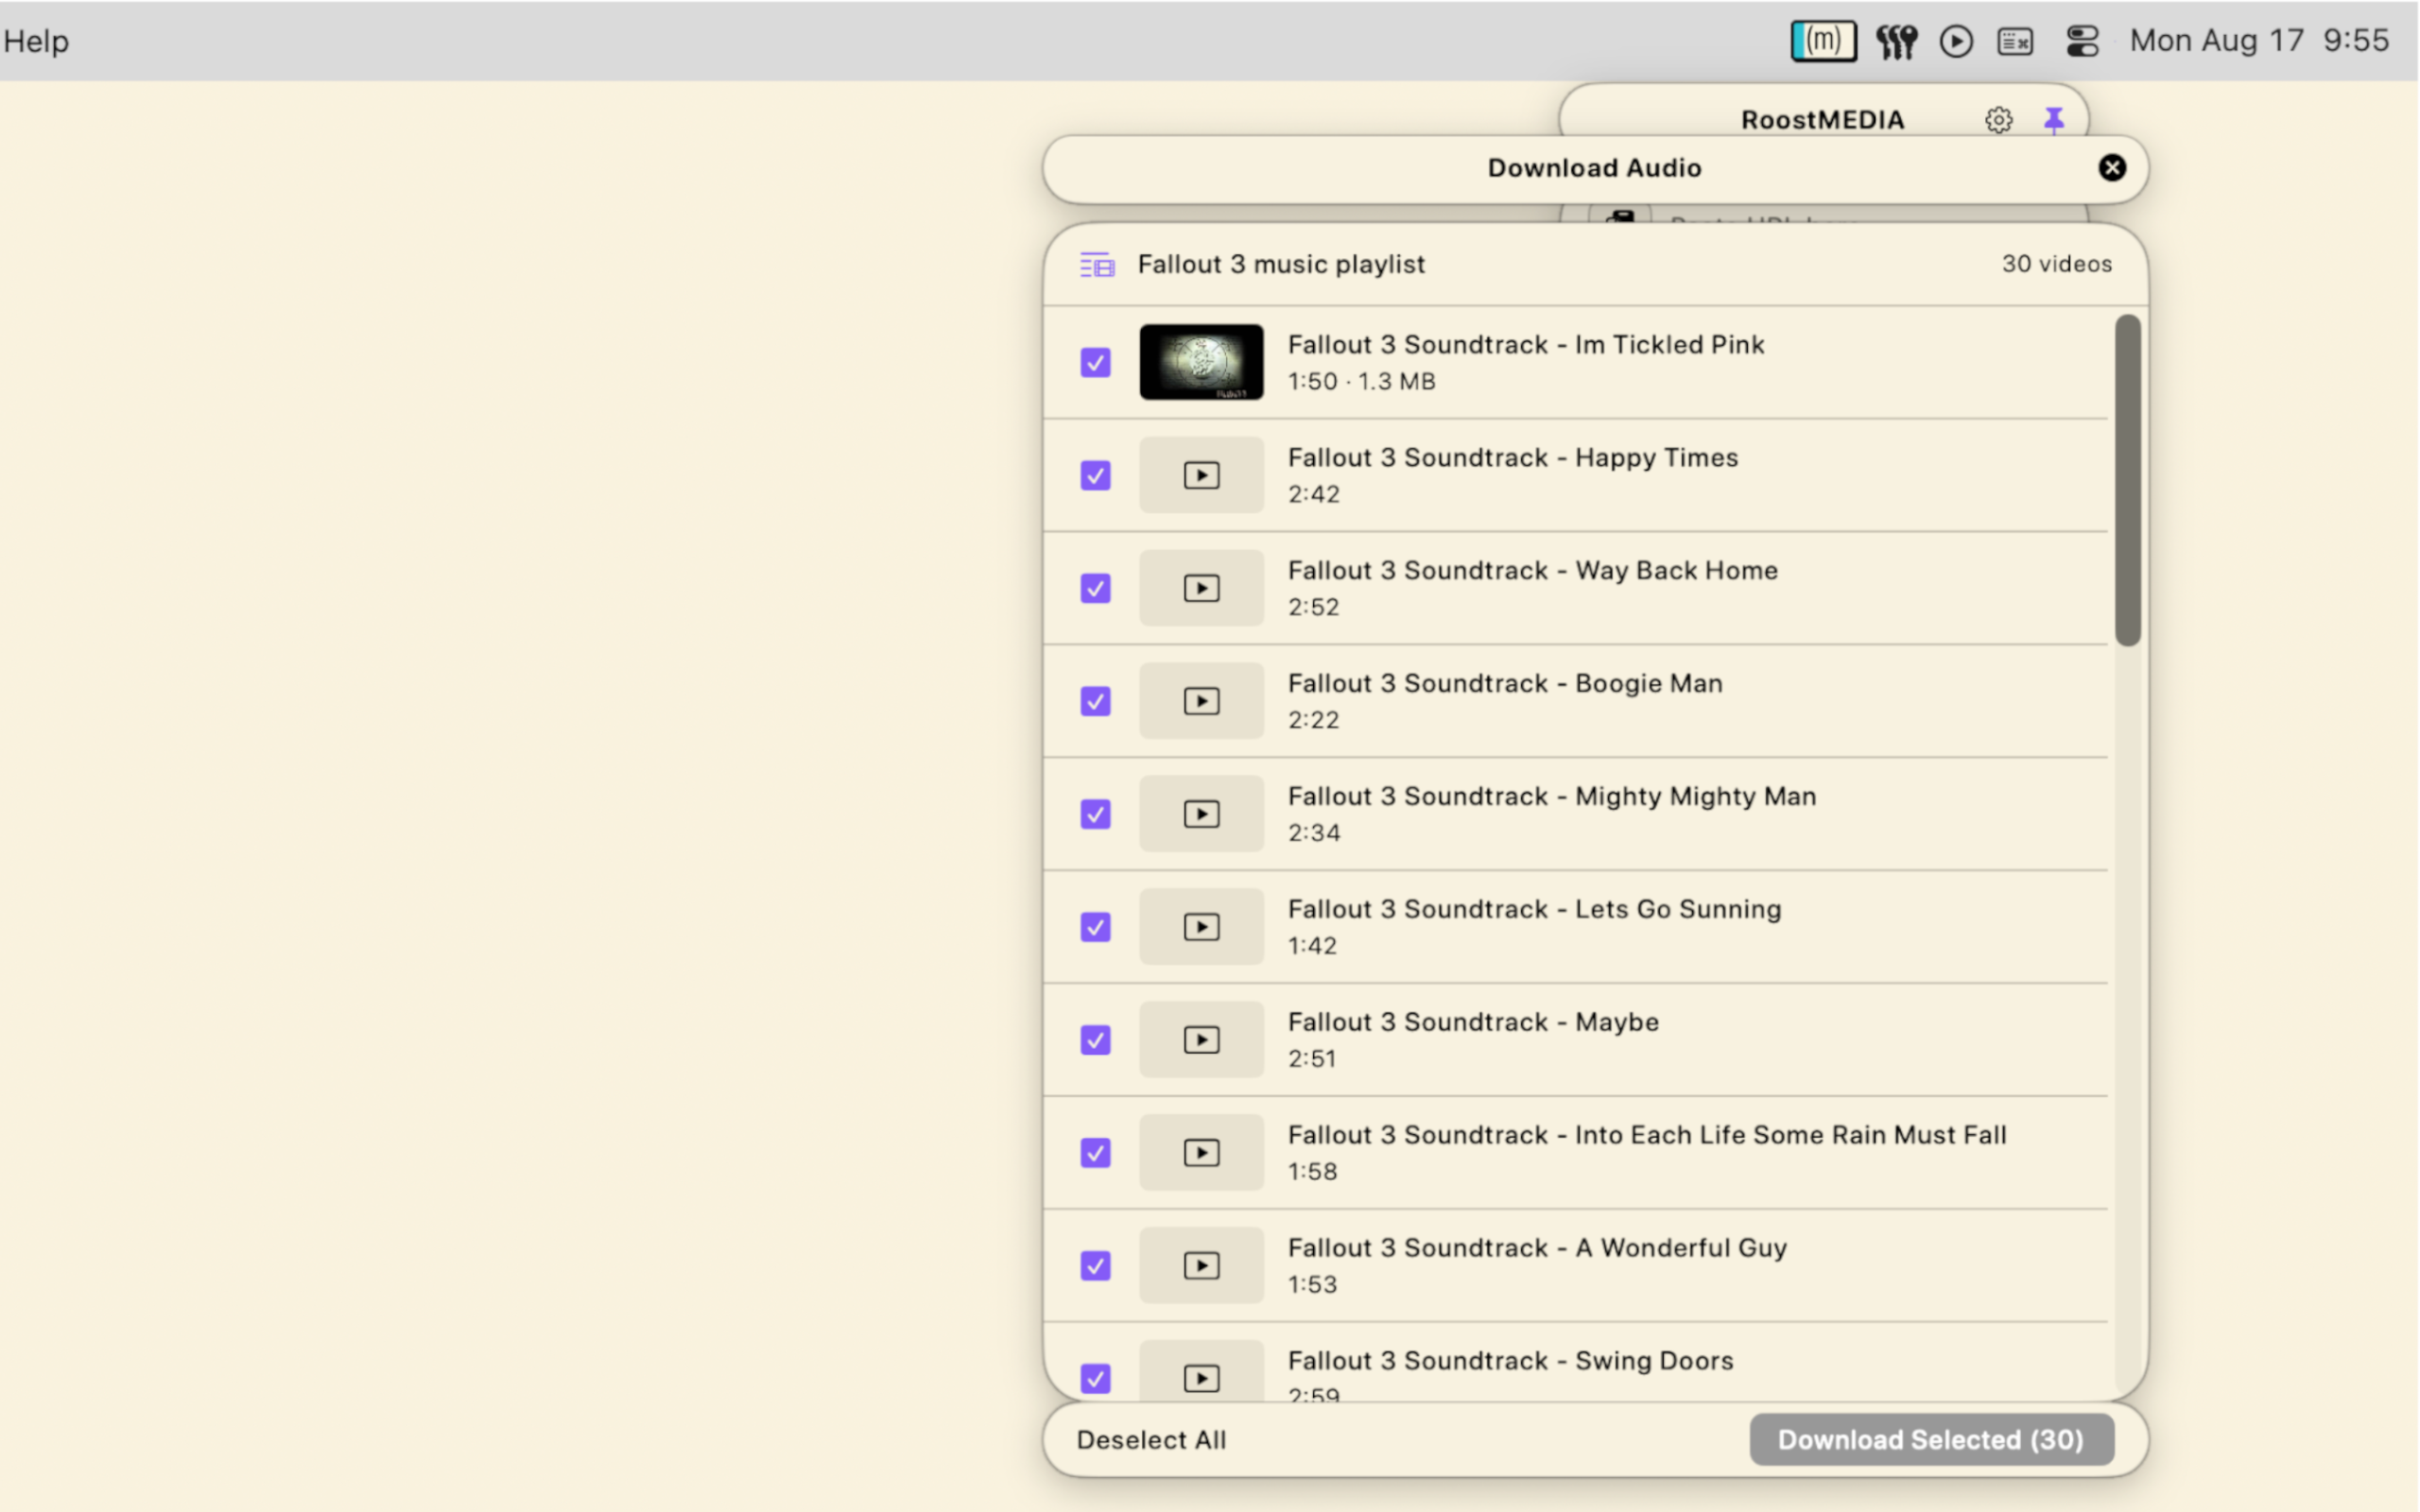
Task: Click the track list scrollbar
Action: pyautogui.click(x=2127, y=481)
